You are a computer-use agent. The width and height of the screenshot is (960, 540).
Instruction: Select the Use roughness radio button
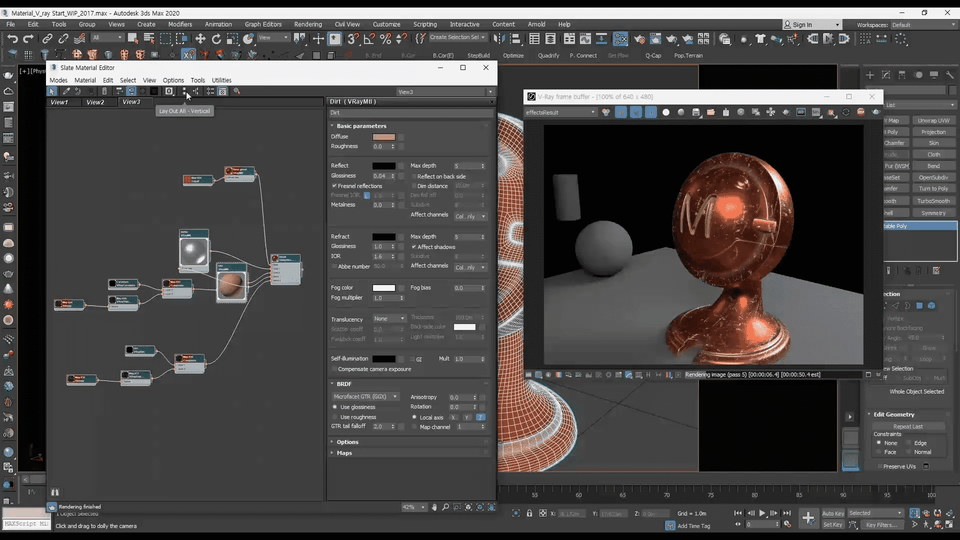[x=335, y=417]
